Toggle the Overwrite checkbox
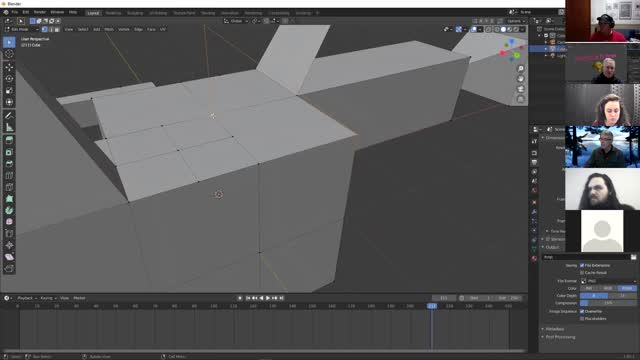The width and height of the screenshot is (640, 360). (x=582, y=311)
